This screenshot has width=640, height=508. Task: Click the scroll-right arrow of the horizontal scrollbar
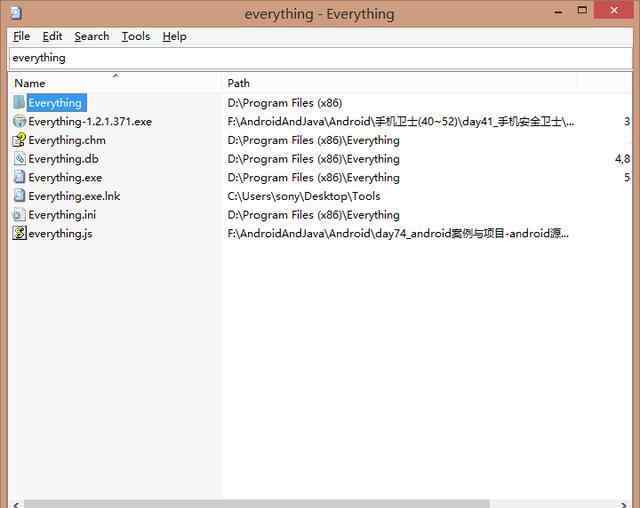tap(624, 505)
